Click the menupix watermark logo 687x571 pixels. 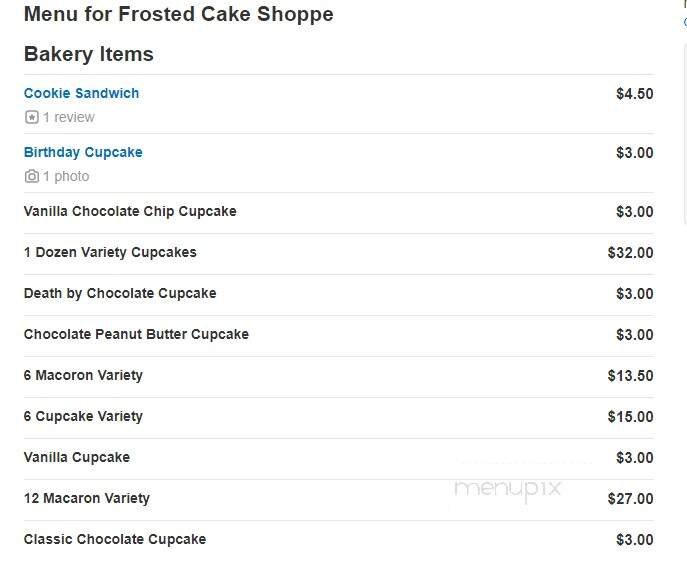click(x=507, y=489)
